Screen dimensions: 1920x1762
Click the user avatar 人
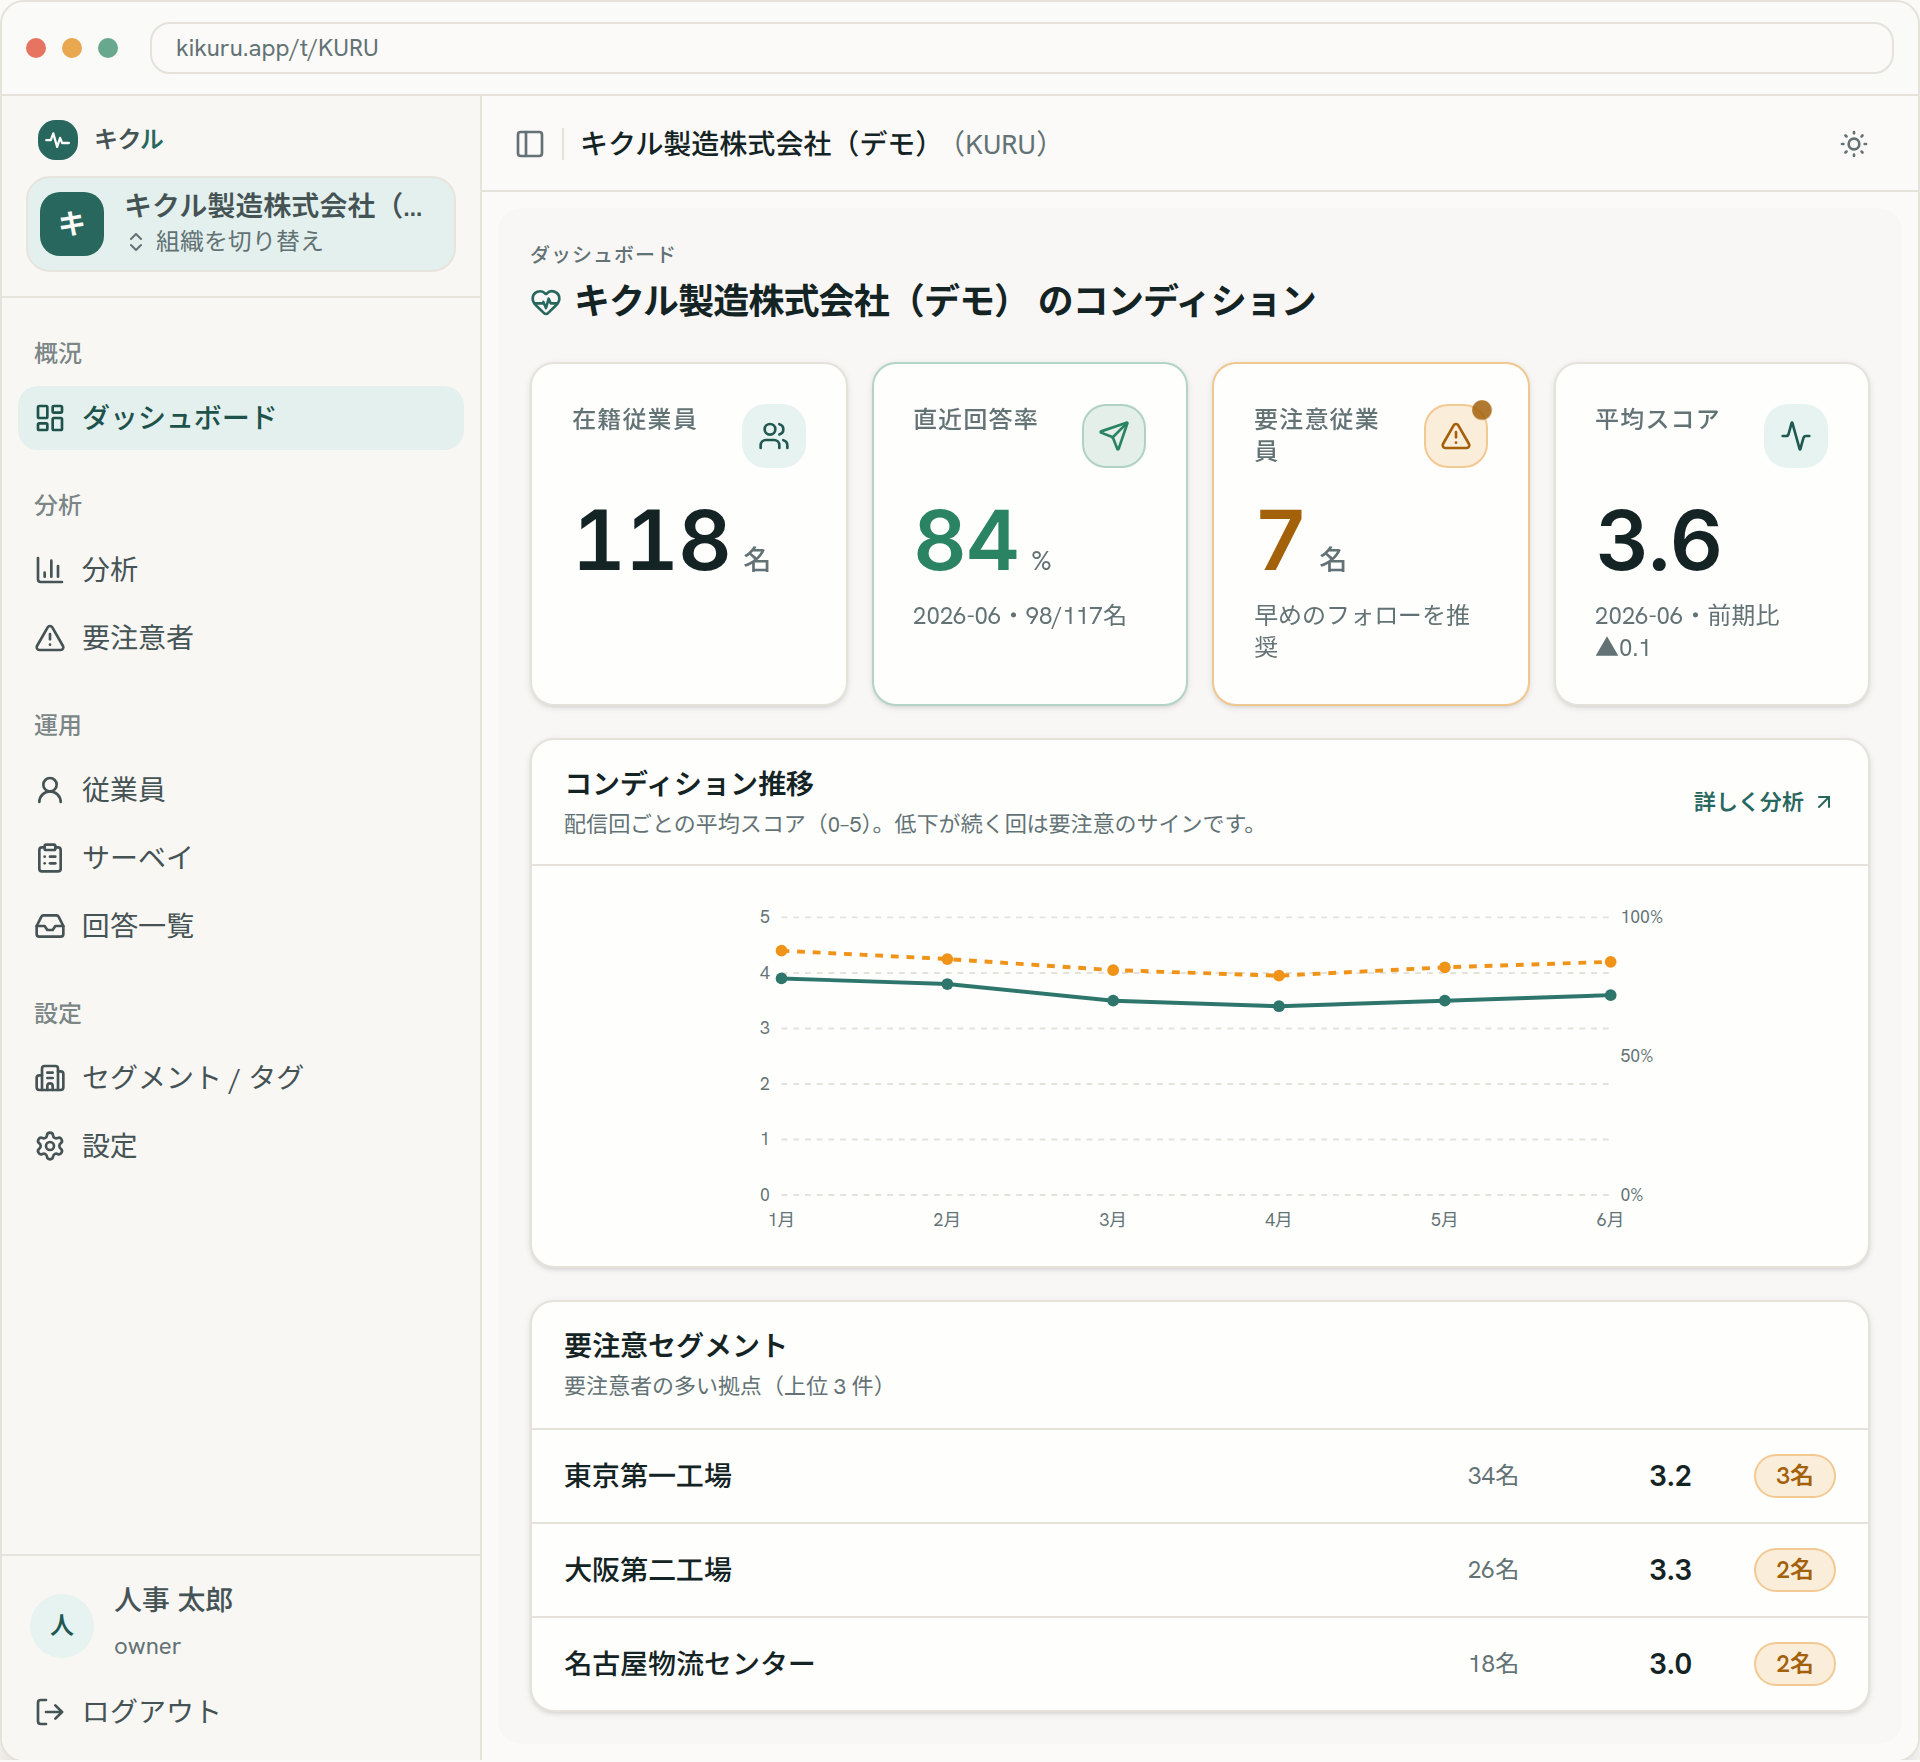click(x=62, y=1625)
